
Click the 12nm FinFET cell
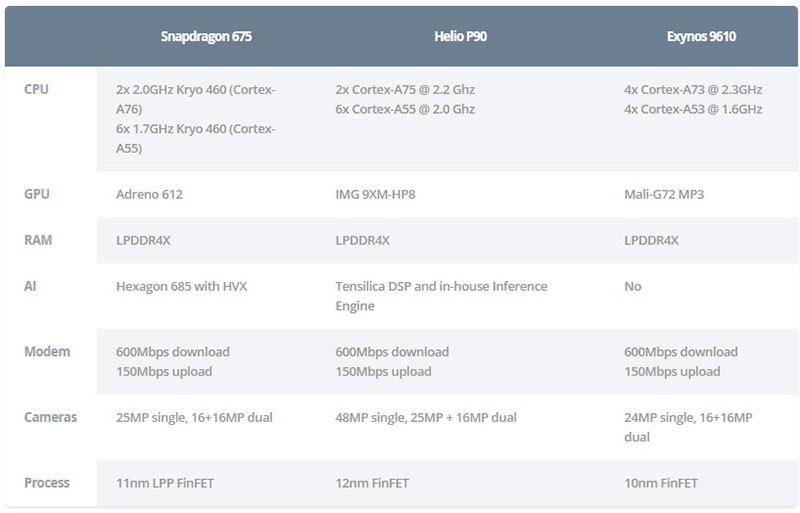pos(378,483)
